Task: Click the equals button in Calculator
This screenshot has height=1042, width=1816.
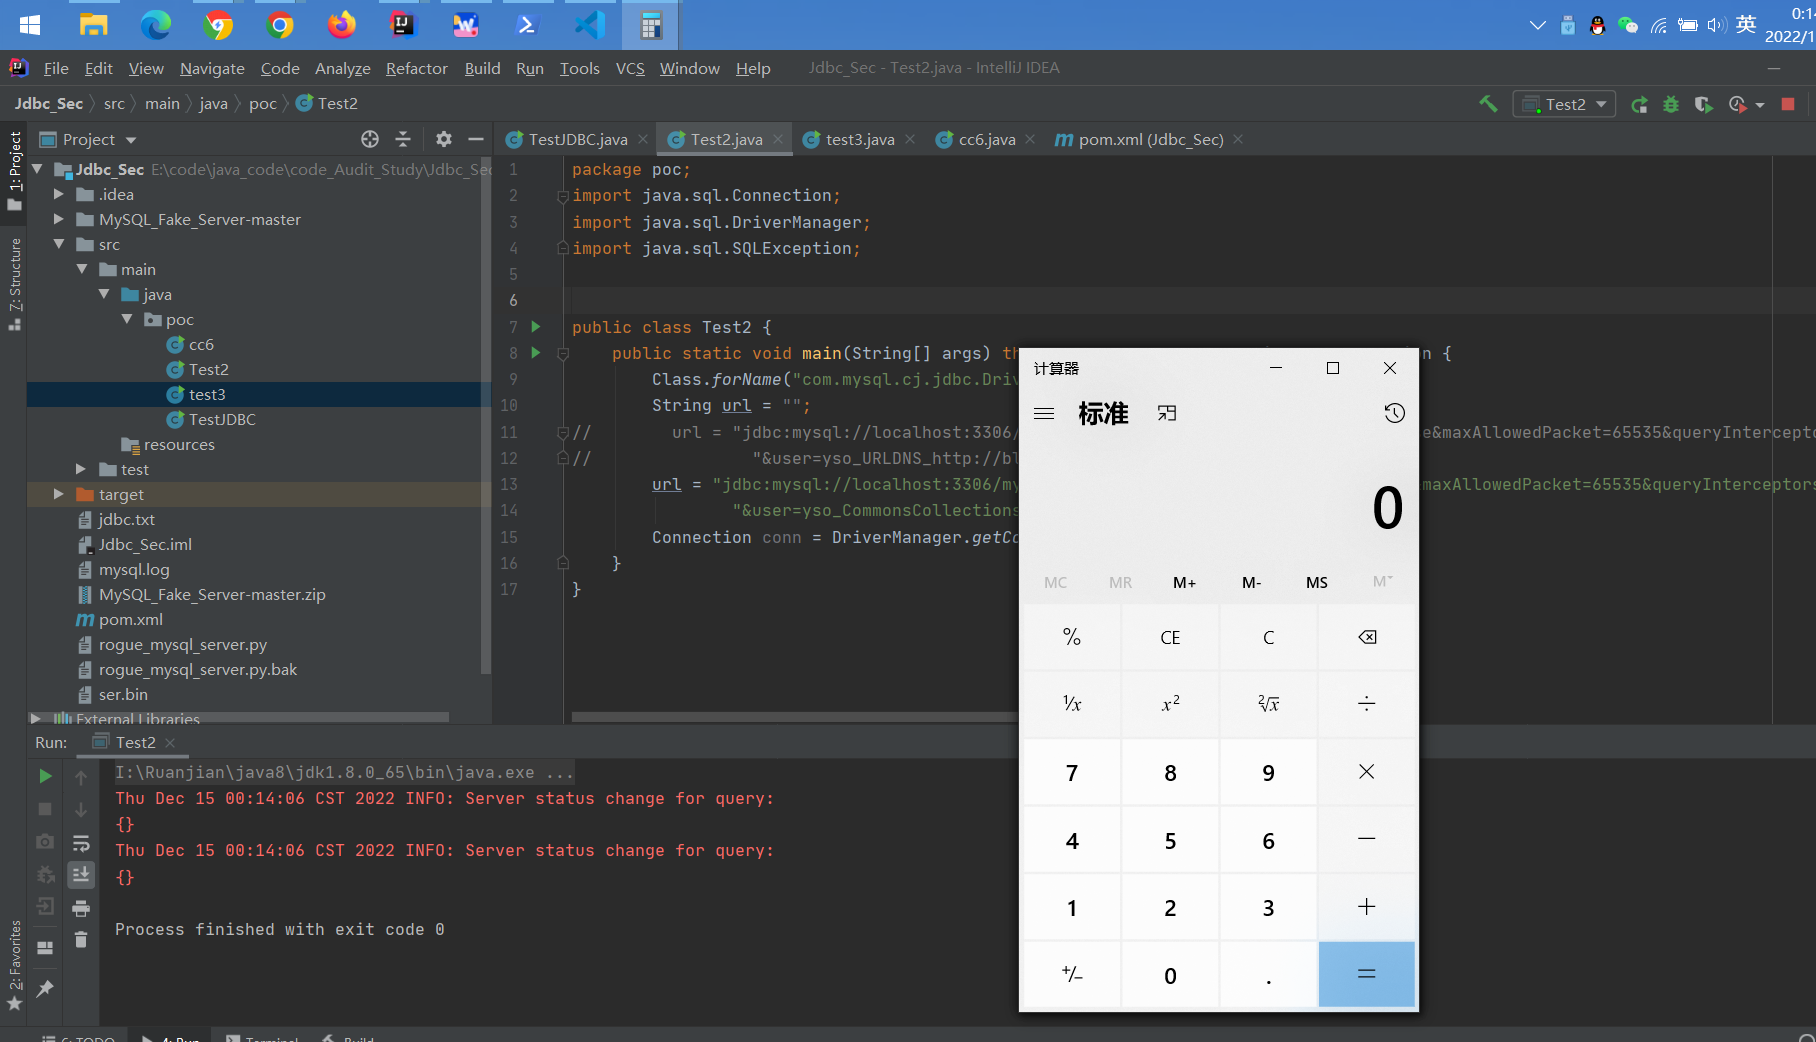Action: click(1367, 974)
